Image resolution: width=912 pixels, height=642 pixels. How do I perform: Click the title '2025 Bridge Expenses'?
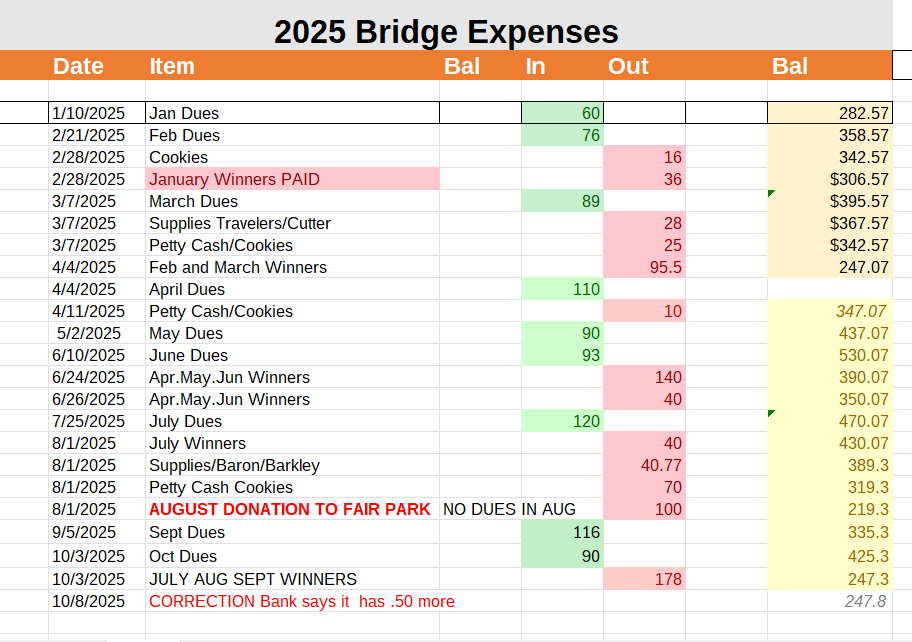pos(446,31)
